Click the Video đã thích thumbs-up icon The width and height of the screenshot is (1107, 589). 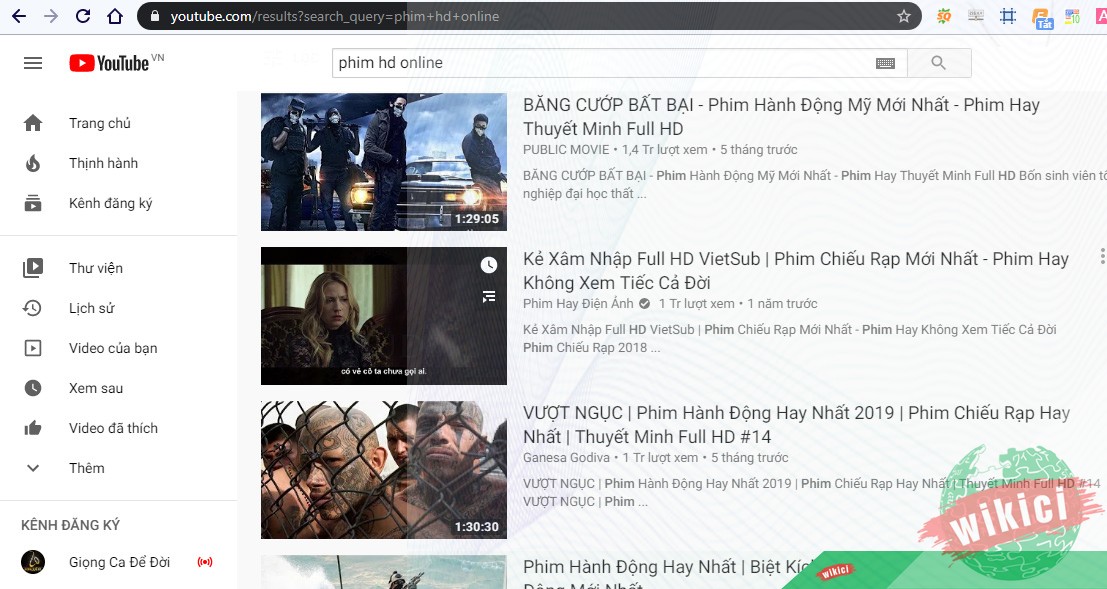[x=33, y=428]
